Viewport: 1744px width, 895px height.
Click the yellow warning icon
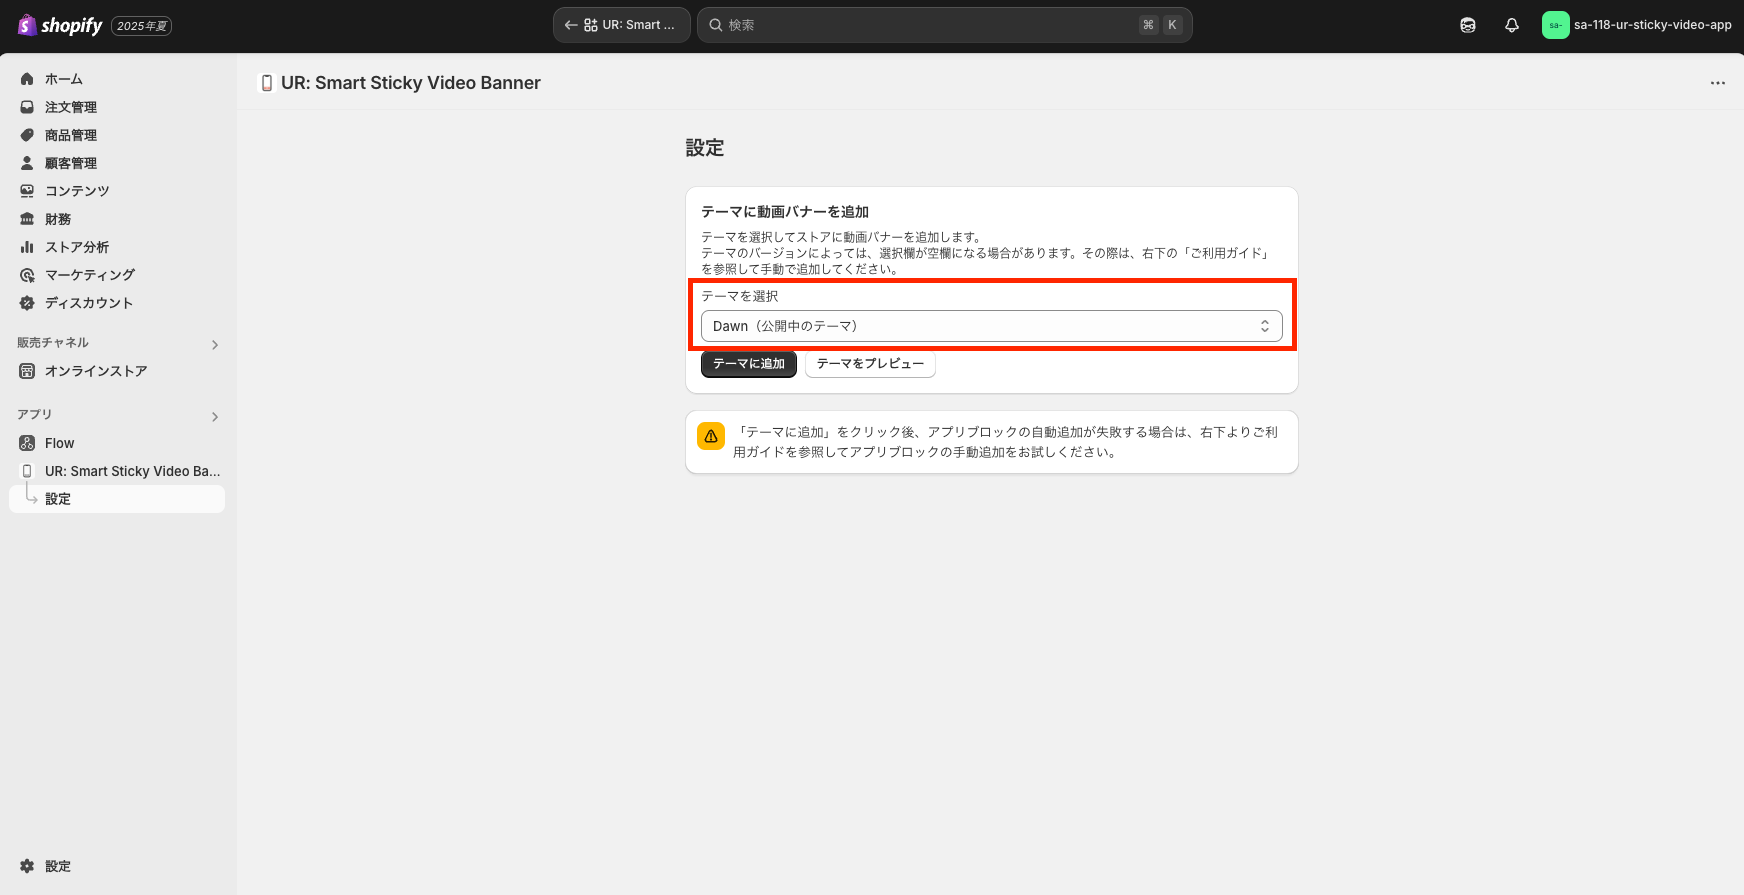pos(711,436)
